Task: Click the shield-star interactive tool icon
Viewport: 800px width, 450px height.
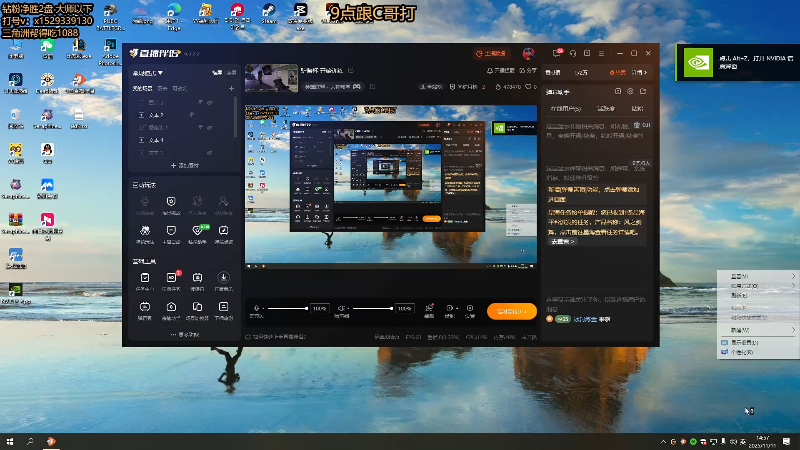Action: tap(171, 202)
